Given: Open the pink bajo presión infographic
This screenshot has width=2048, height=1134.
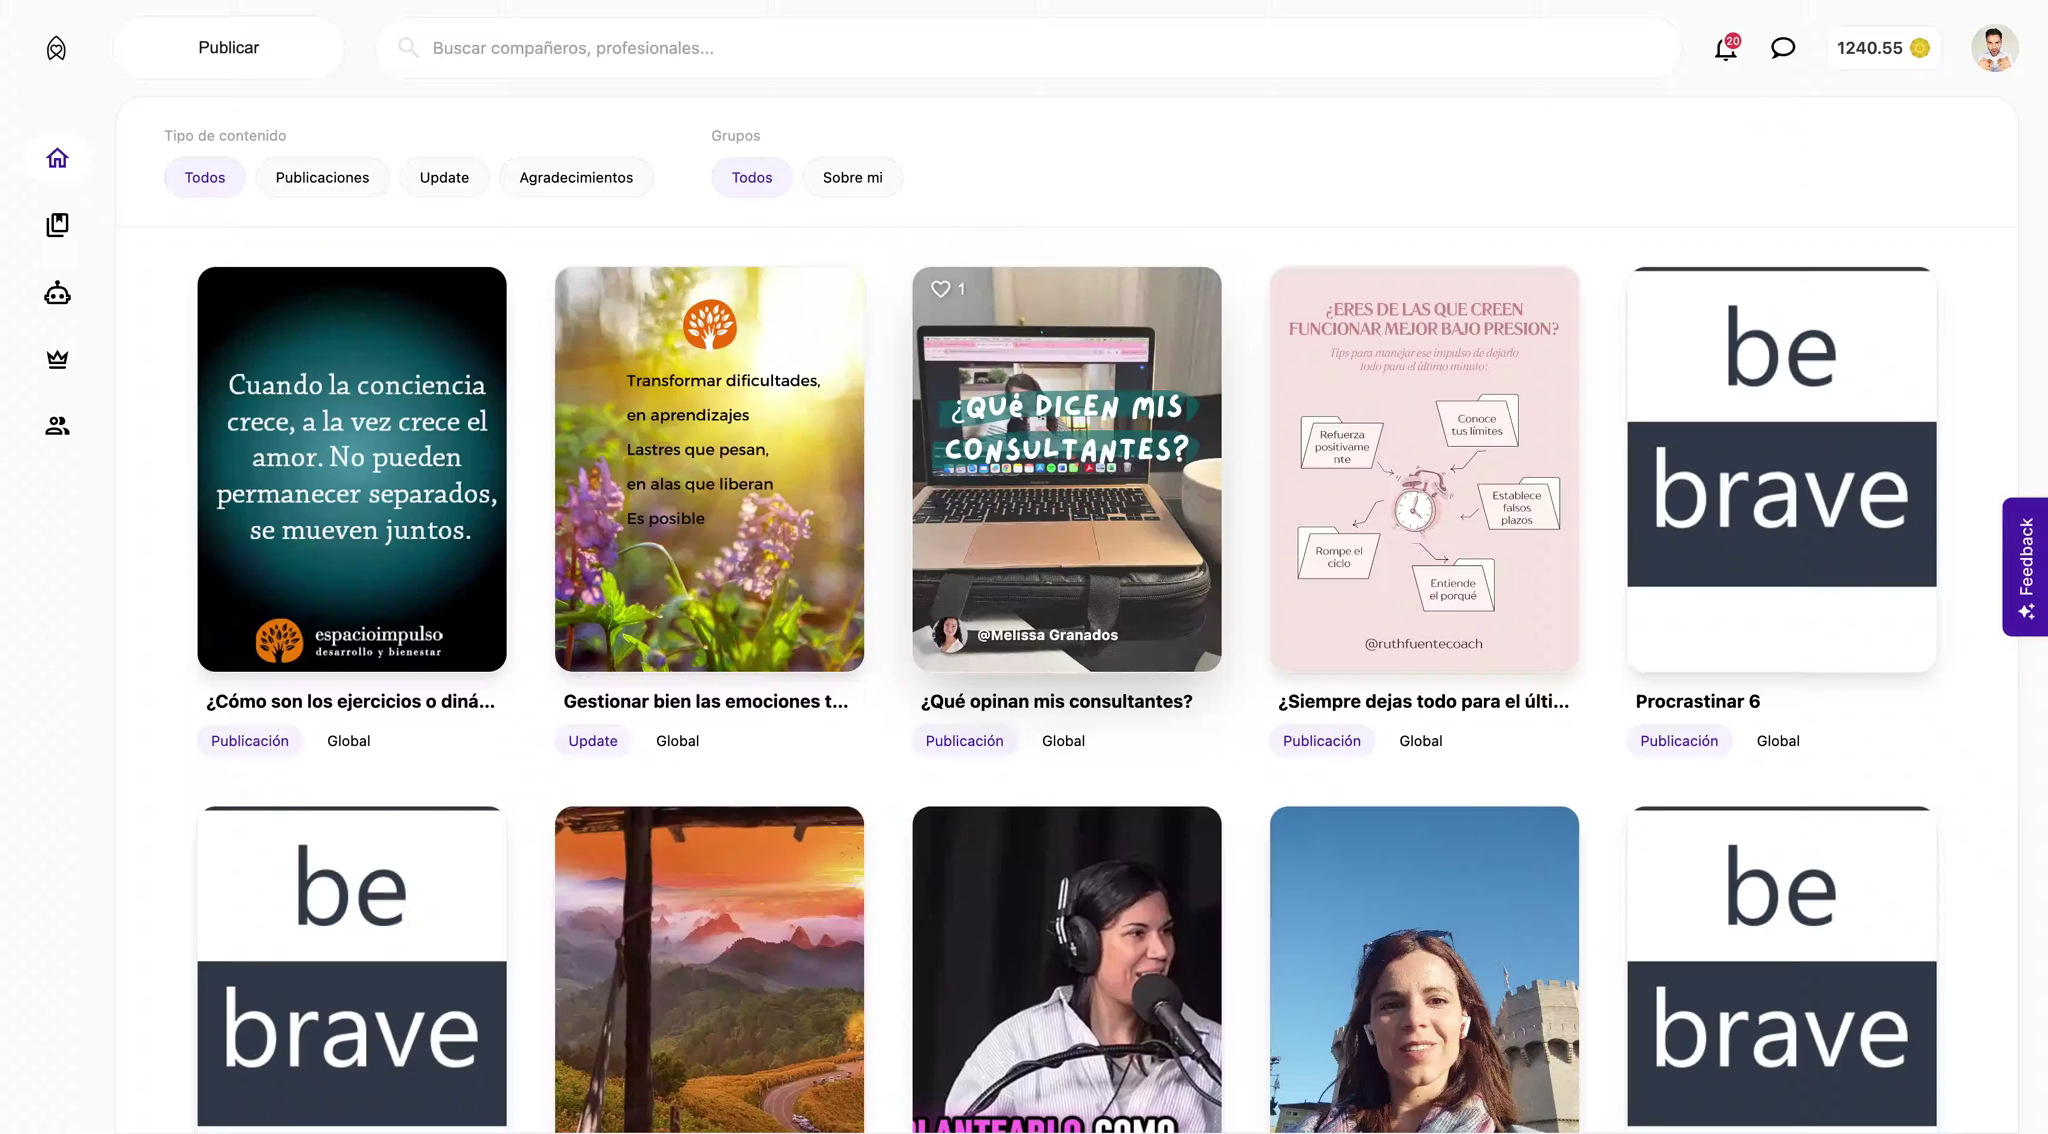Looking at the screenshot, I should point(1424,469).
